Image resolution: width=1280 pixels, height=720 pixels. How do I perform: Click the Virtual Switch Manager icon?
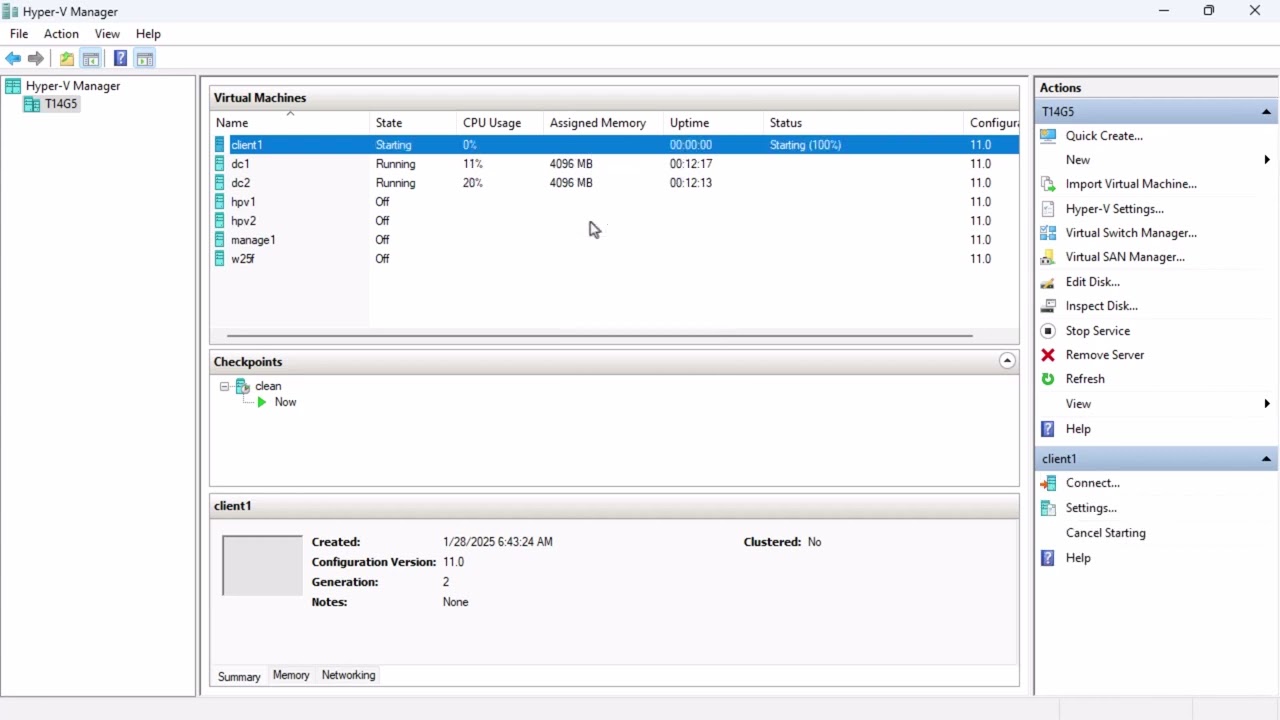1048,233
